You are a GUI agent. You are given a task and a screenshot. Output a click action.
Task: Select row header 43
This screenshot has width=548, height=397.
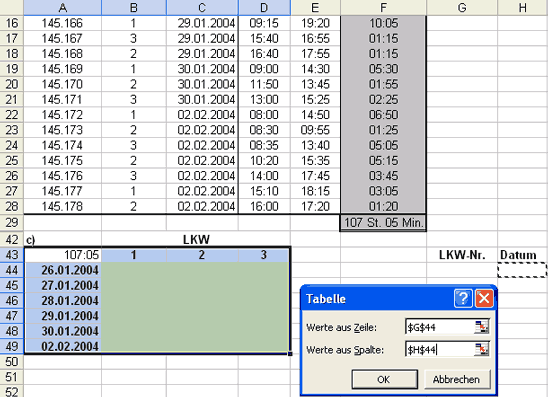click(12, 255)
